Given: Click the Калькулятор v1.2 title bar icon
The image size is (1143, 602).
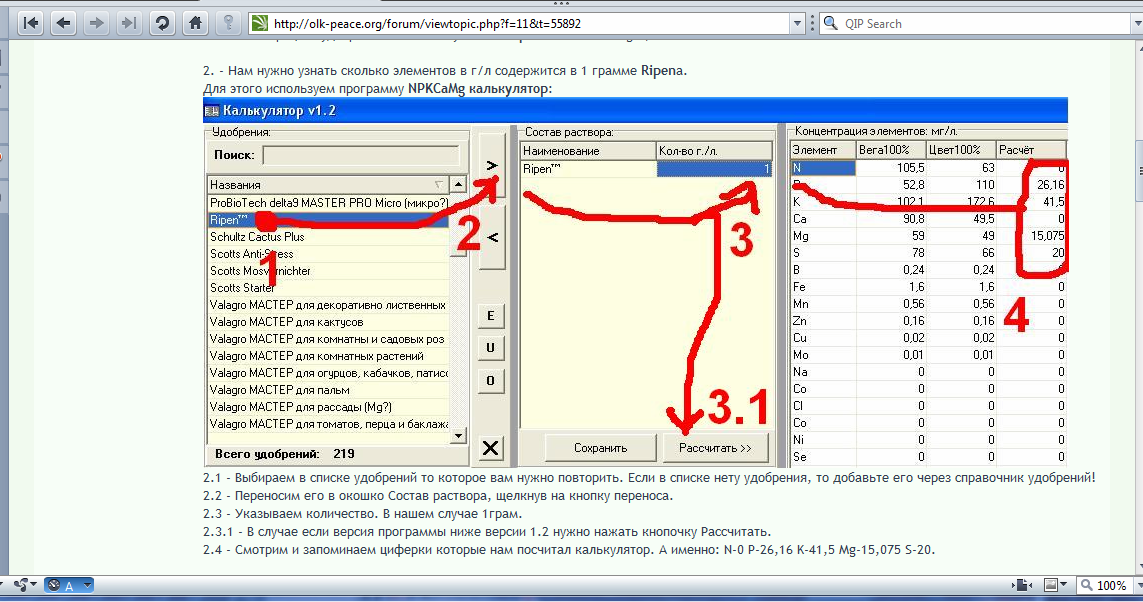Looking at the screenshot, I should [212, 111].
